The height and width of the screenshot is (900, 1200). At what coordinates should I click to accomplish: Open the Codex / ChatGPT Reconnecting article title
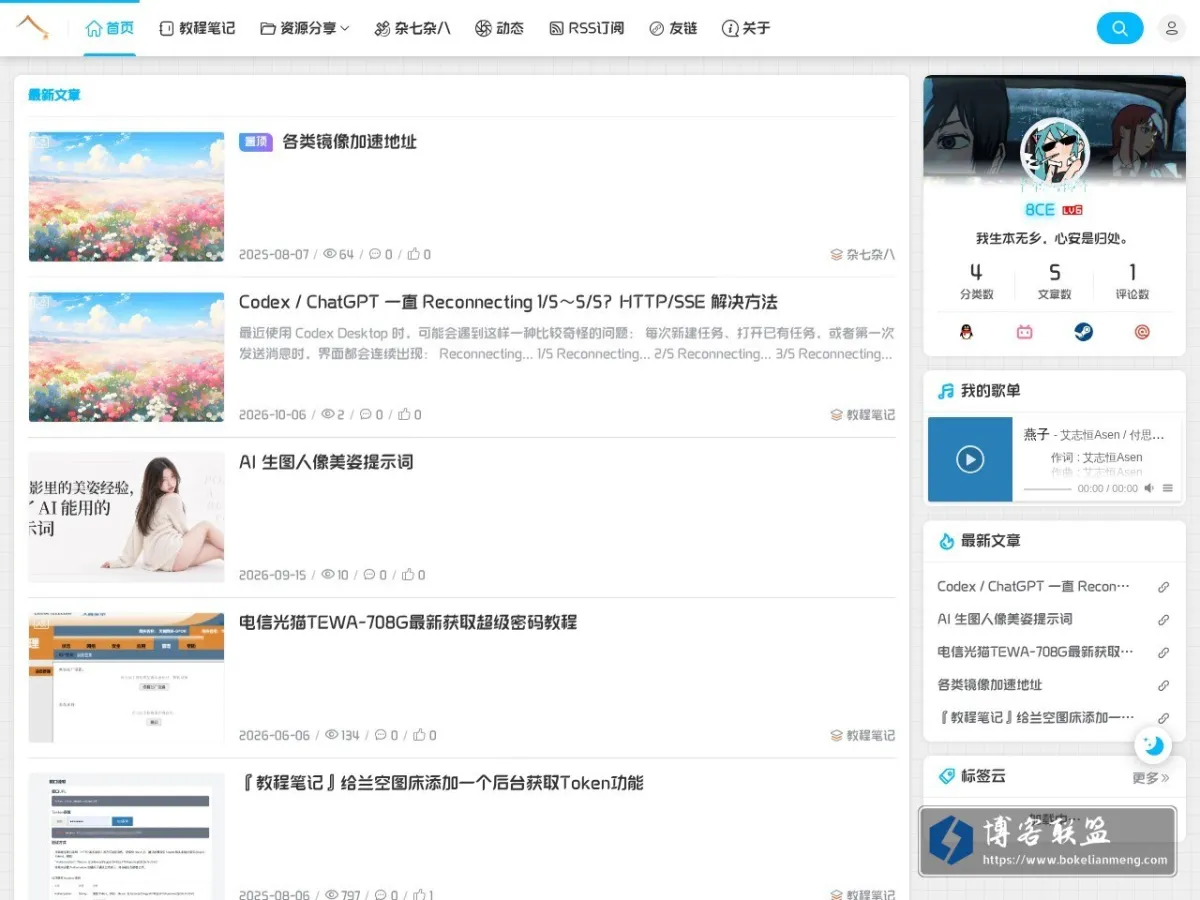(508, 302)
